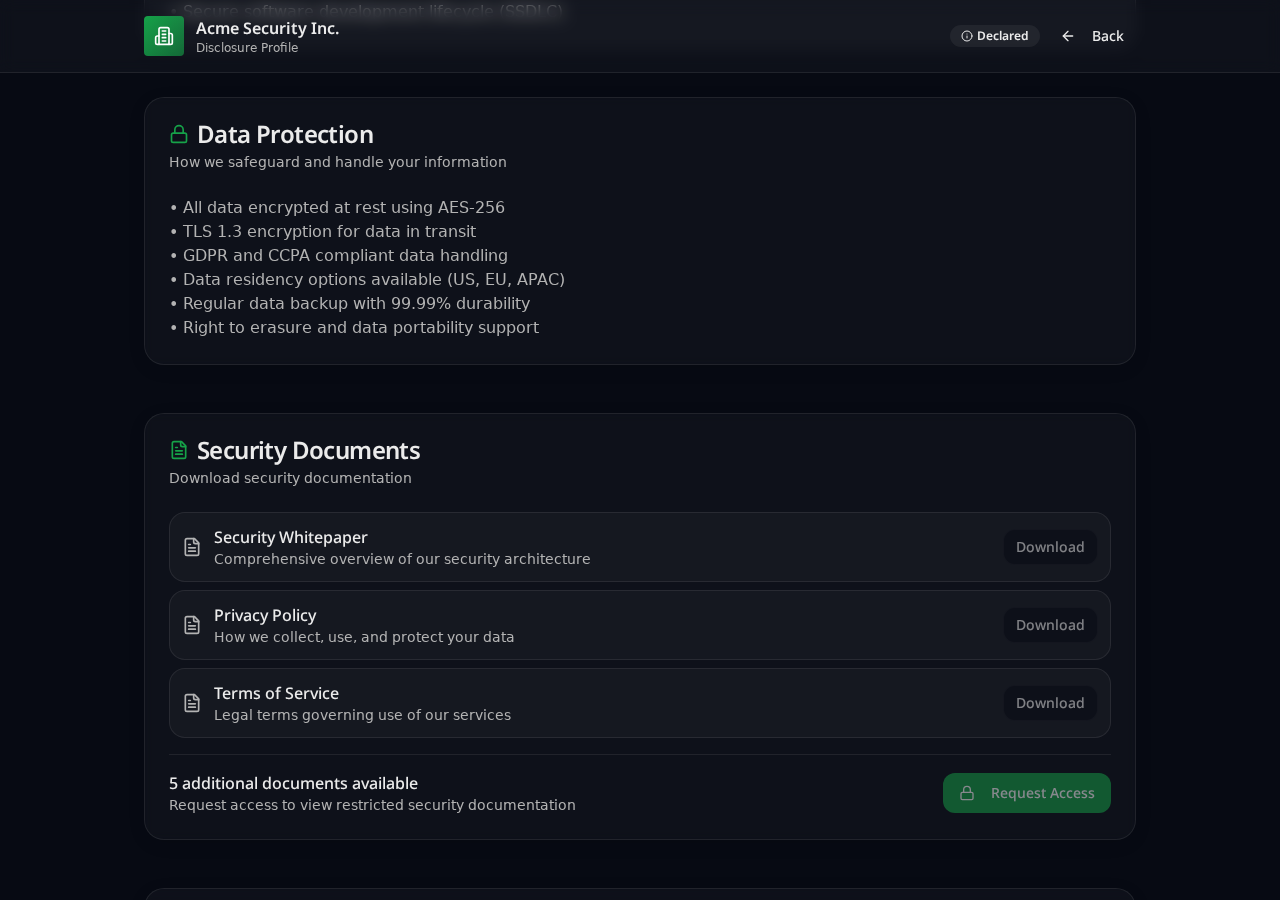Click the lock icon beside Data Protection
Image resolution: width=1280 pixels, height=900 pixels.
(x=179, y=134)
